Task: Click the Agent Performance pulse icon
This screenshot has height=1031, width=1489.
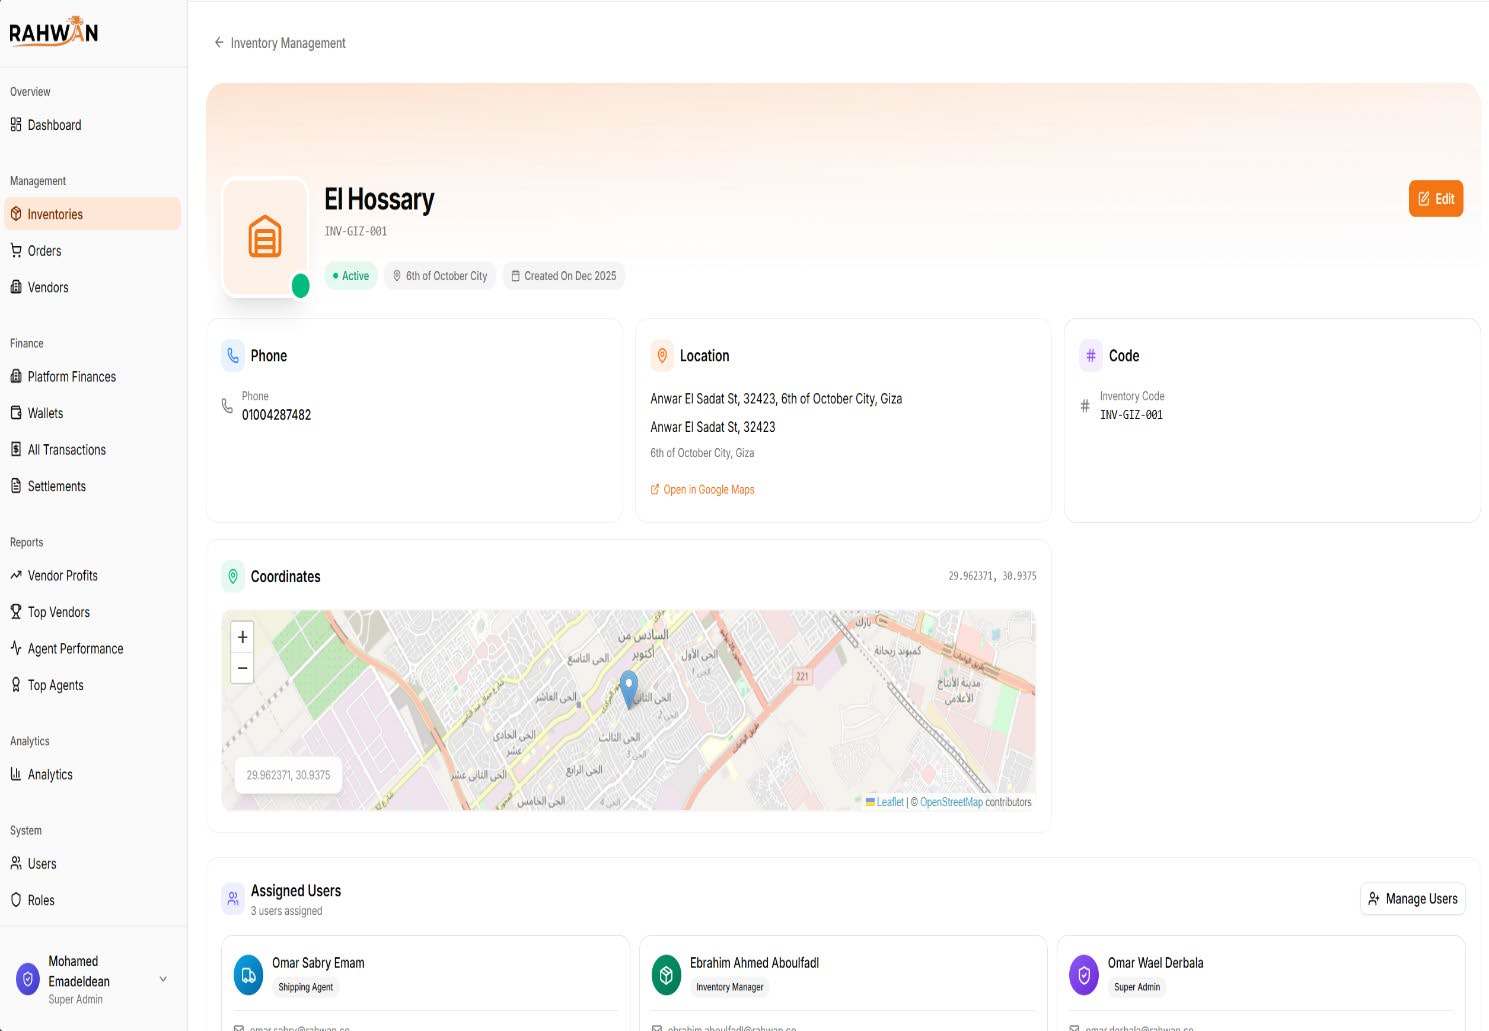Action: [x=16, y=649]
